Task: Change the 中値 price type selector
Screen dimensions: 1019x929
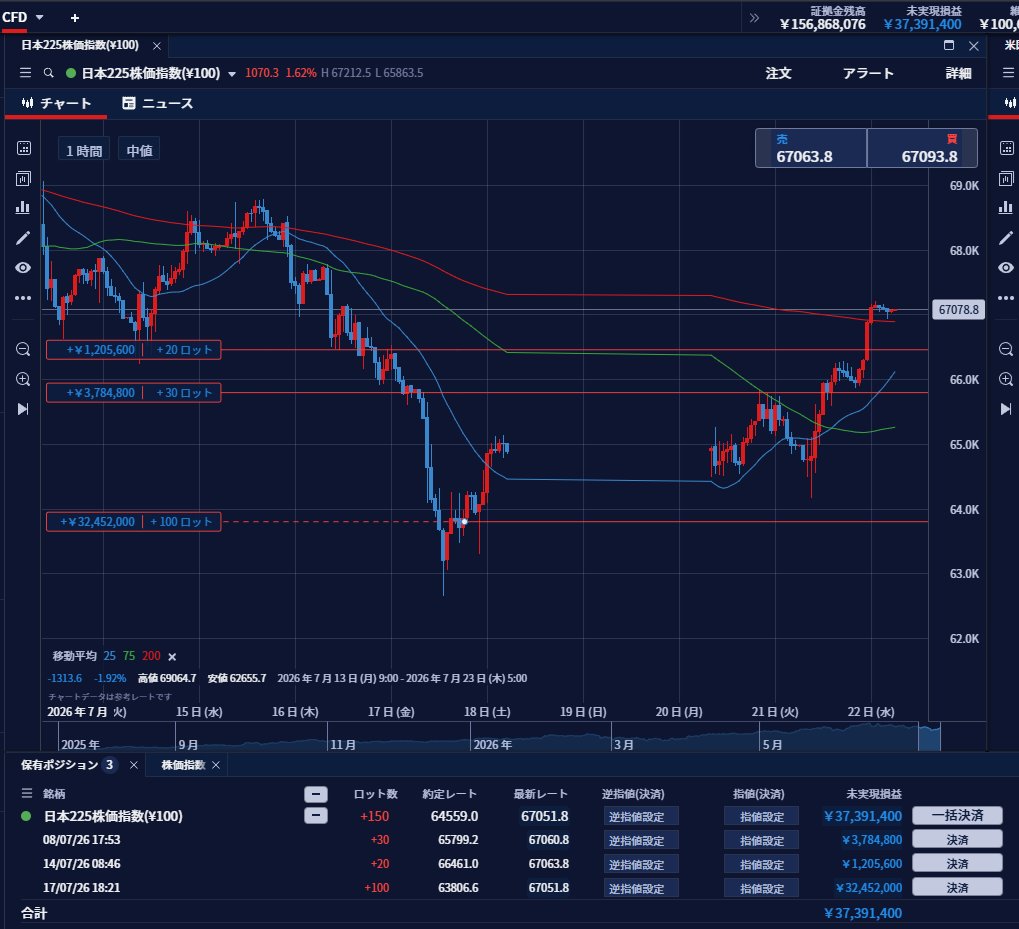Action: (x=139, y=151)
